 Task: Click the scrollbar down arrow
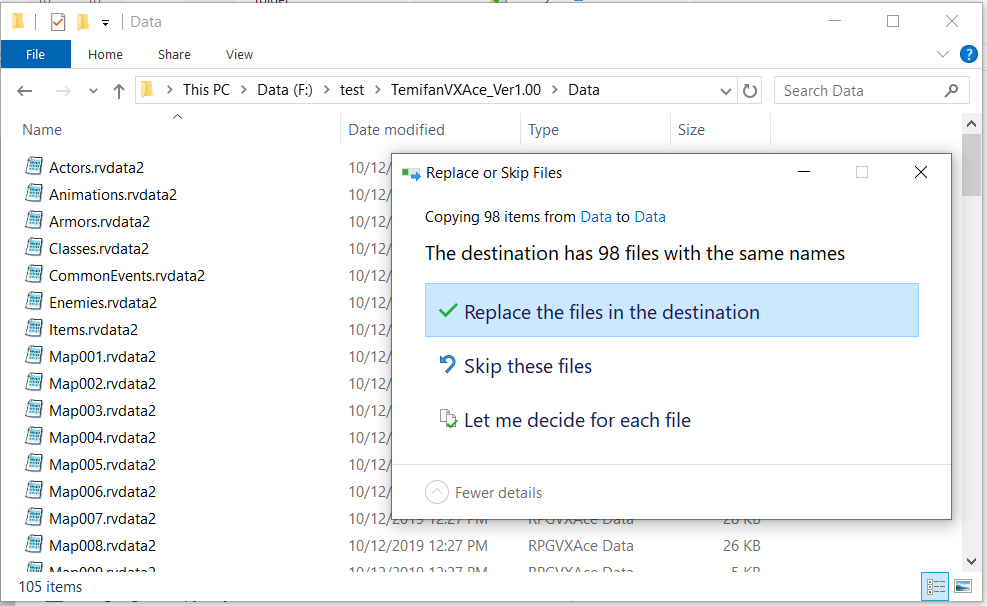[971, 561]
